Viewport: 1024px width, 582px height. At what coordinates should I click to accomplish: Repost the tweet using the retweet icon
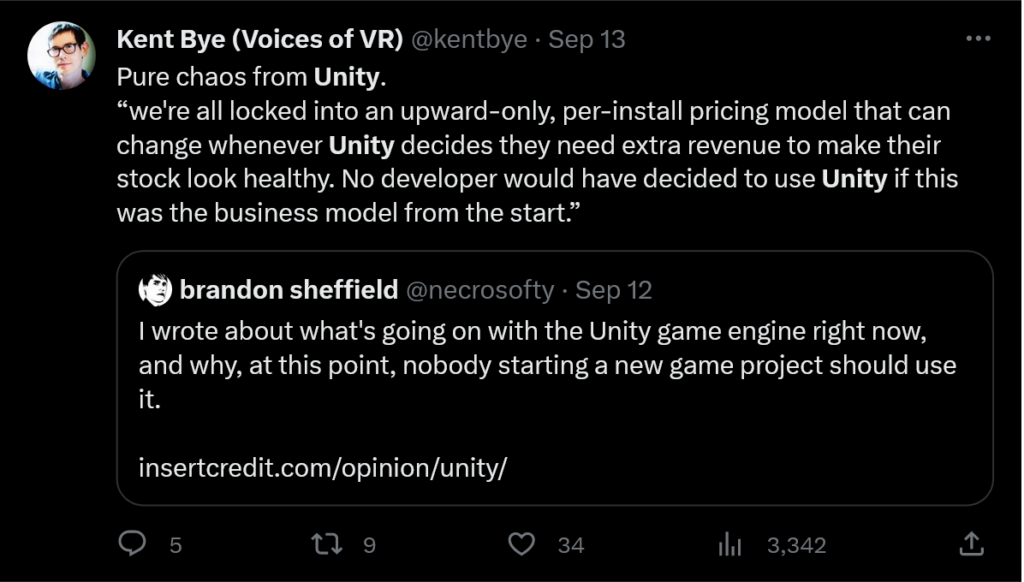click(x=327, y=544)
